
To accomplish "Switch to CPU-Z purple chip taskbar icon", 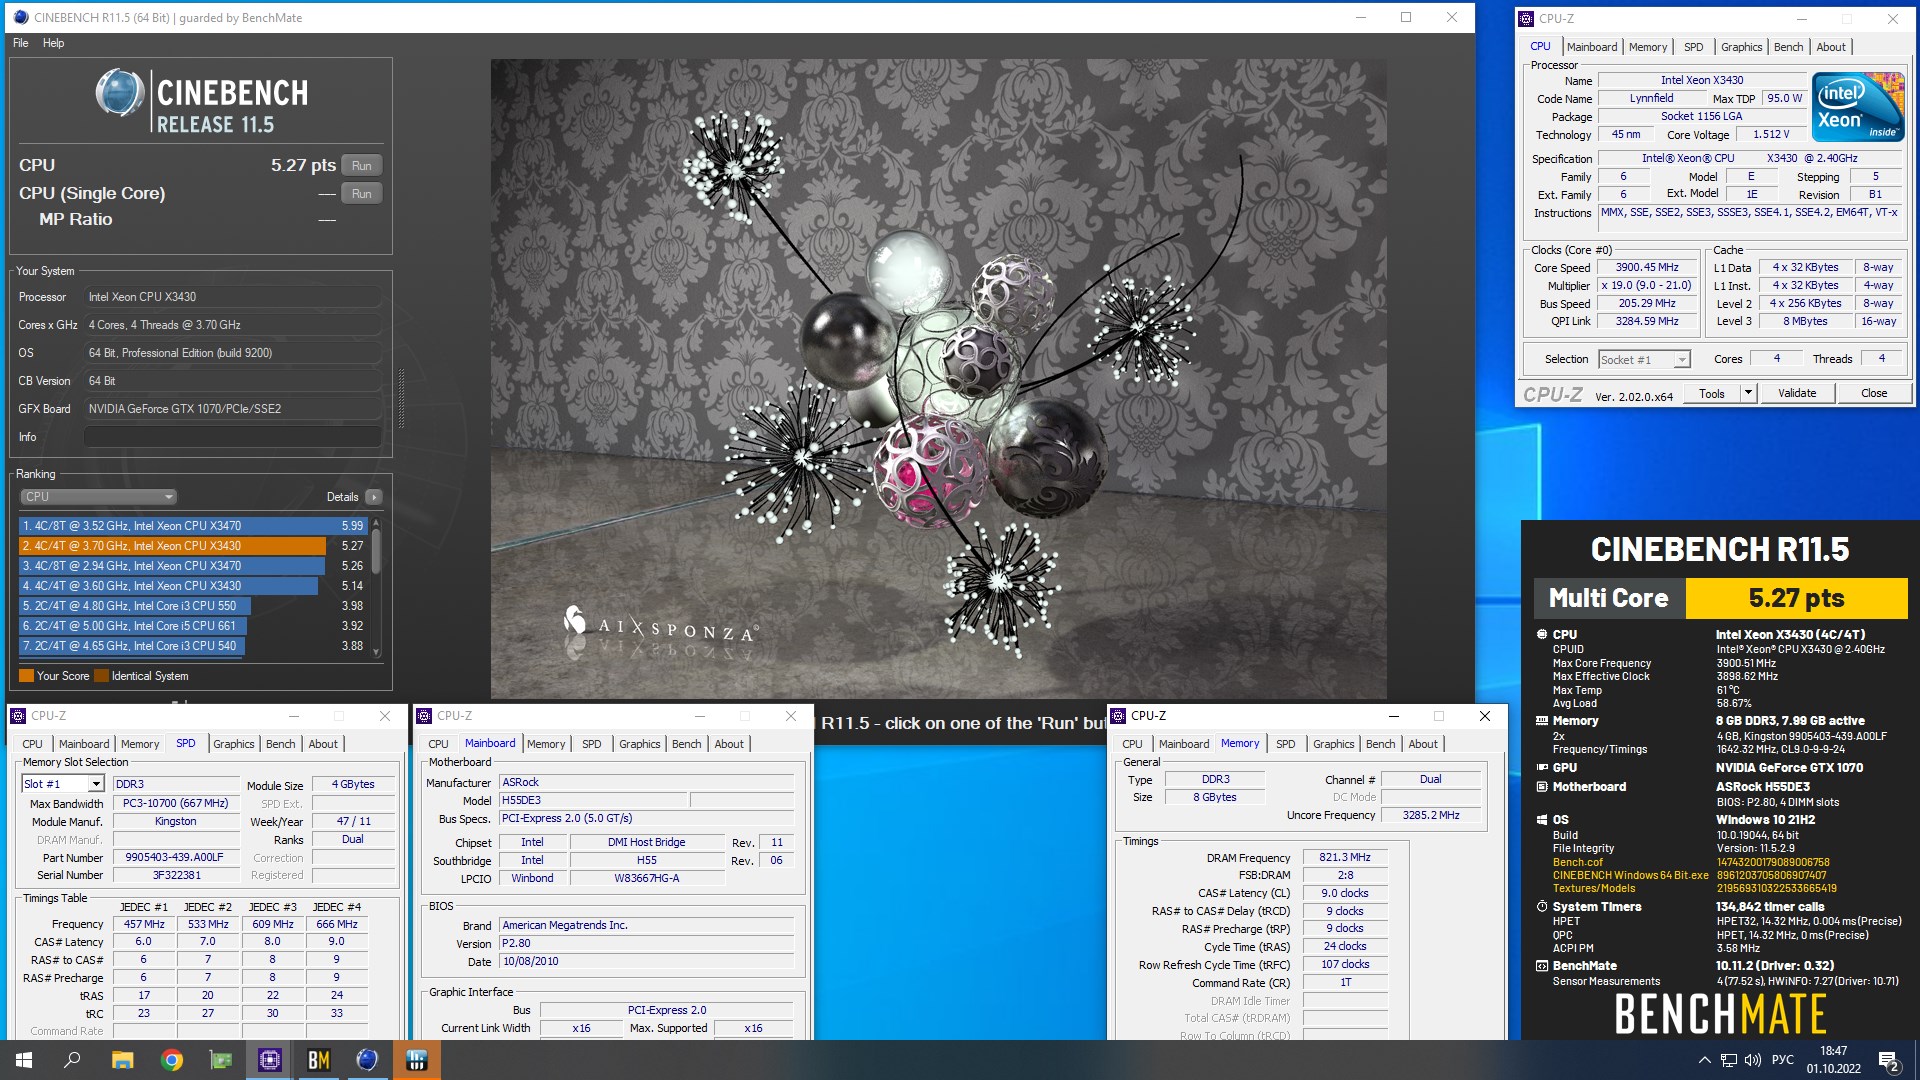I will point(269,1060).
